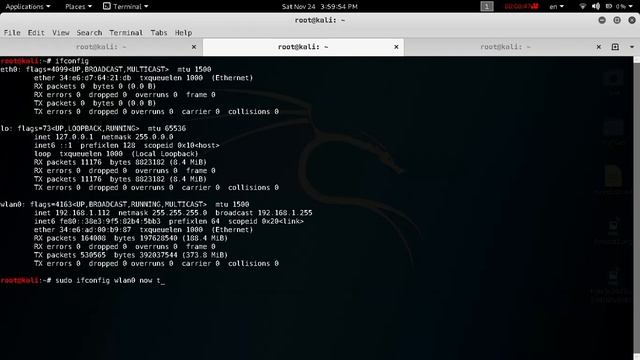Click the eth0 MAC address 34:e6:d7:64:21:db
Viewport: 640px width, 360px height.
[x=97, y=78]
